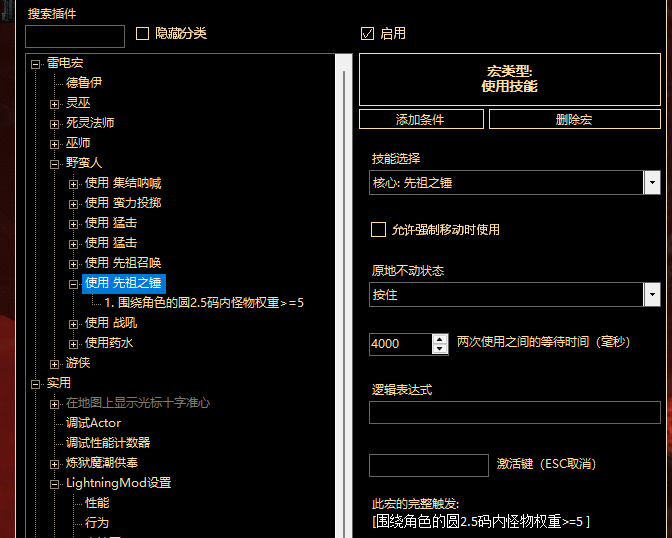The width and height of the screenshot is (672, 538).
Task: Click the 添加条件 button
Action: (x=420, y=119)
